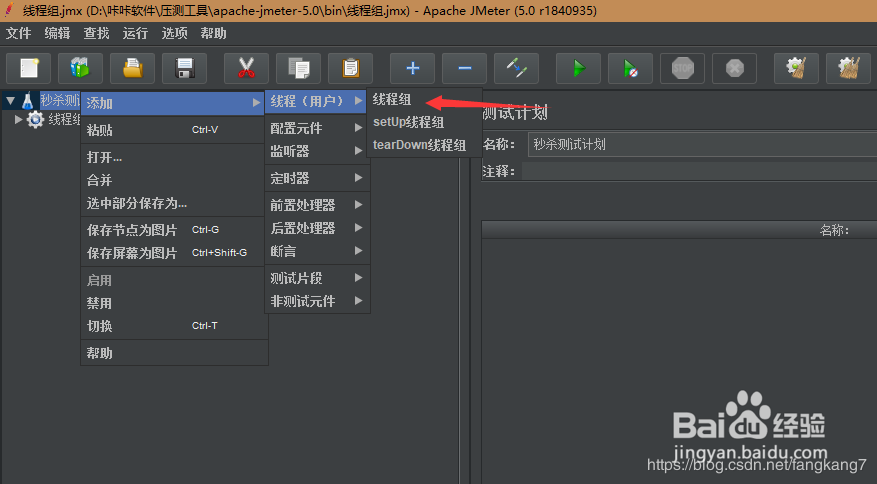Start the test with the green play icon
Image resolution: width=877 pixels, height=484 pixels.
coord(578,68)
